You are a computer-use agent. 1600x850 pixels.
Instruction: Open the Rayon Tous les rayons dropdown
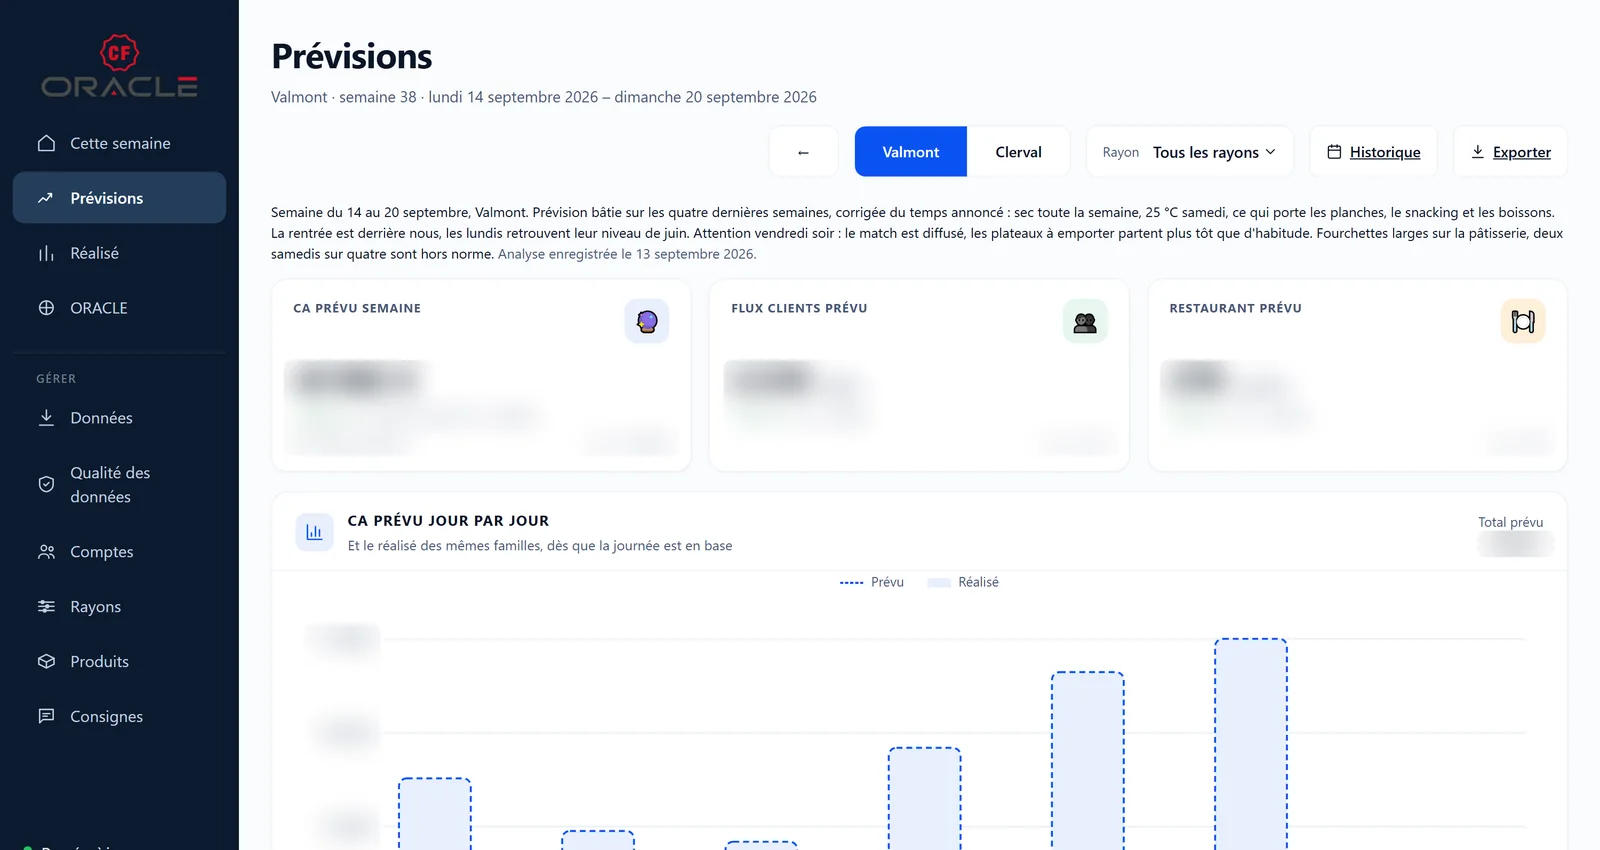1190,152
